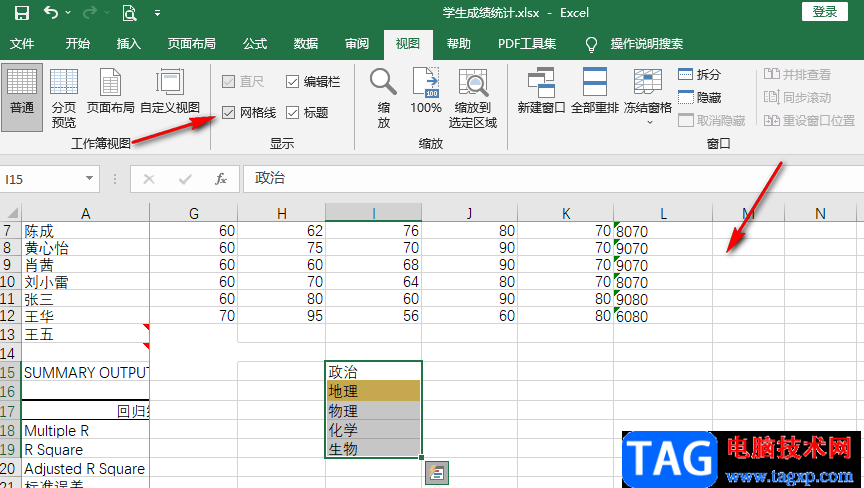Screen dimensions: 864x488
Task: Click the SUMMARY OUTPUT cell
Action: pyautogui.click(x=85, y=372)
